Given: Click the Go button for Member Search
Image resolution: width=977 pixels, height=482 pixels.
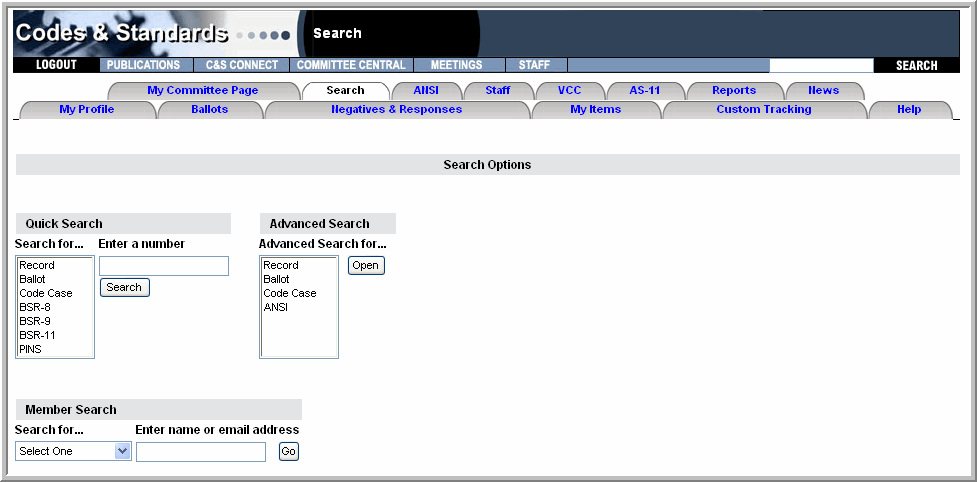Looking at the screenshot, I should click(288, 452).
